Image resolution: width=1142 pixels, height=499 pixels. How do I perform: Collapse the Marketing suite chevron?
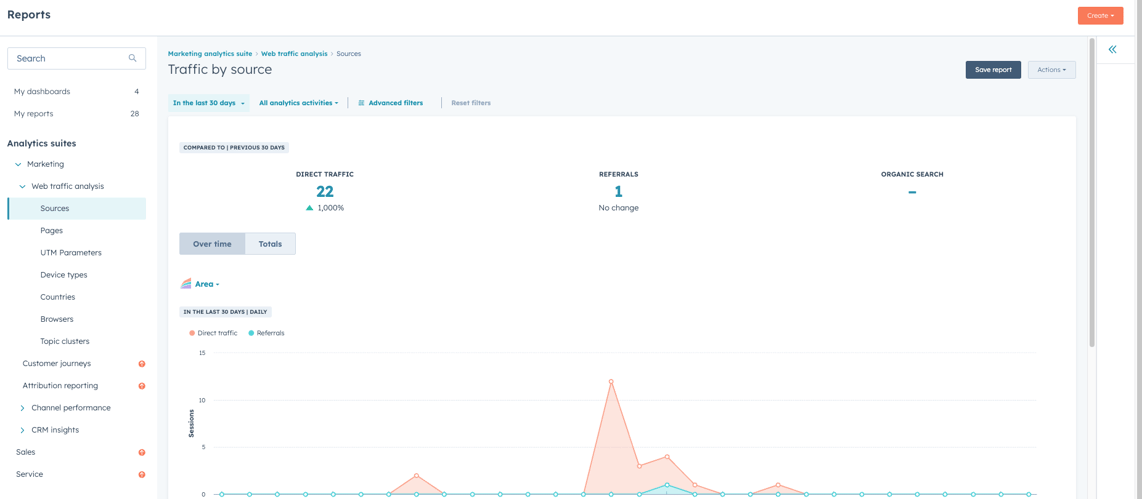point(18,165)
